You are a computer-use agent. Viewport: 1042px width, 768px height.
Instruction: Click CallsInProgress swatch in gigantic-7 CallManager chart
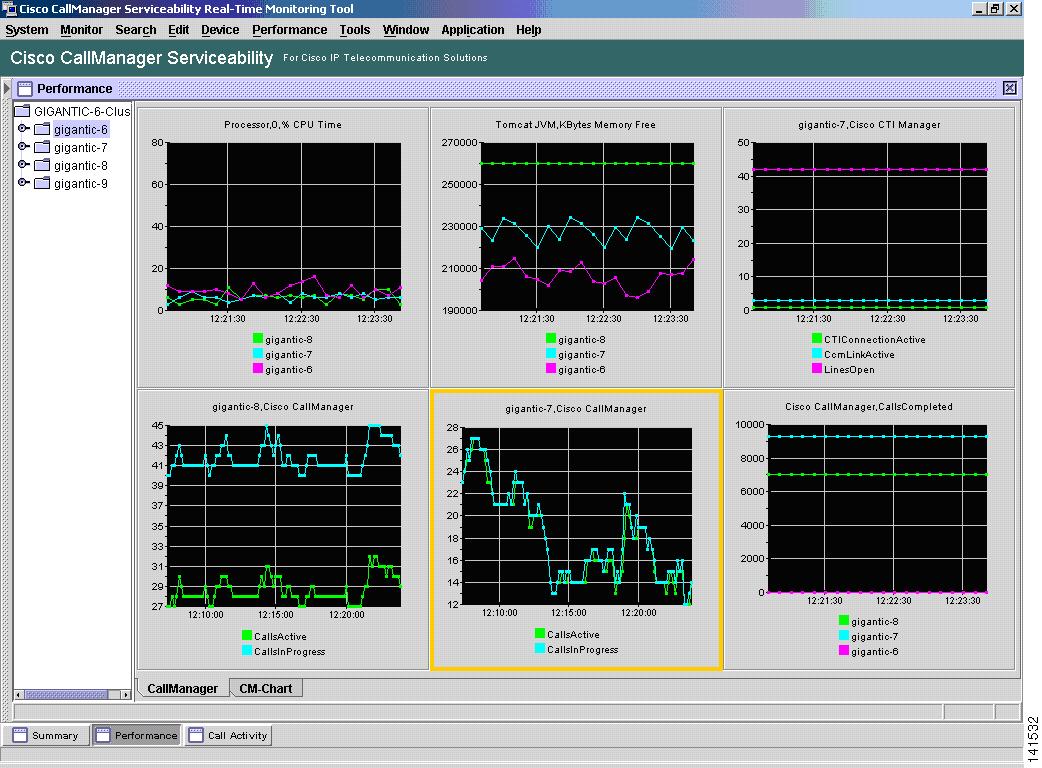point(540,648)
